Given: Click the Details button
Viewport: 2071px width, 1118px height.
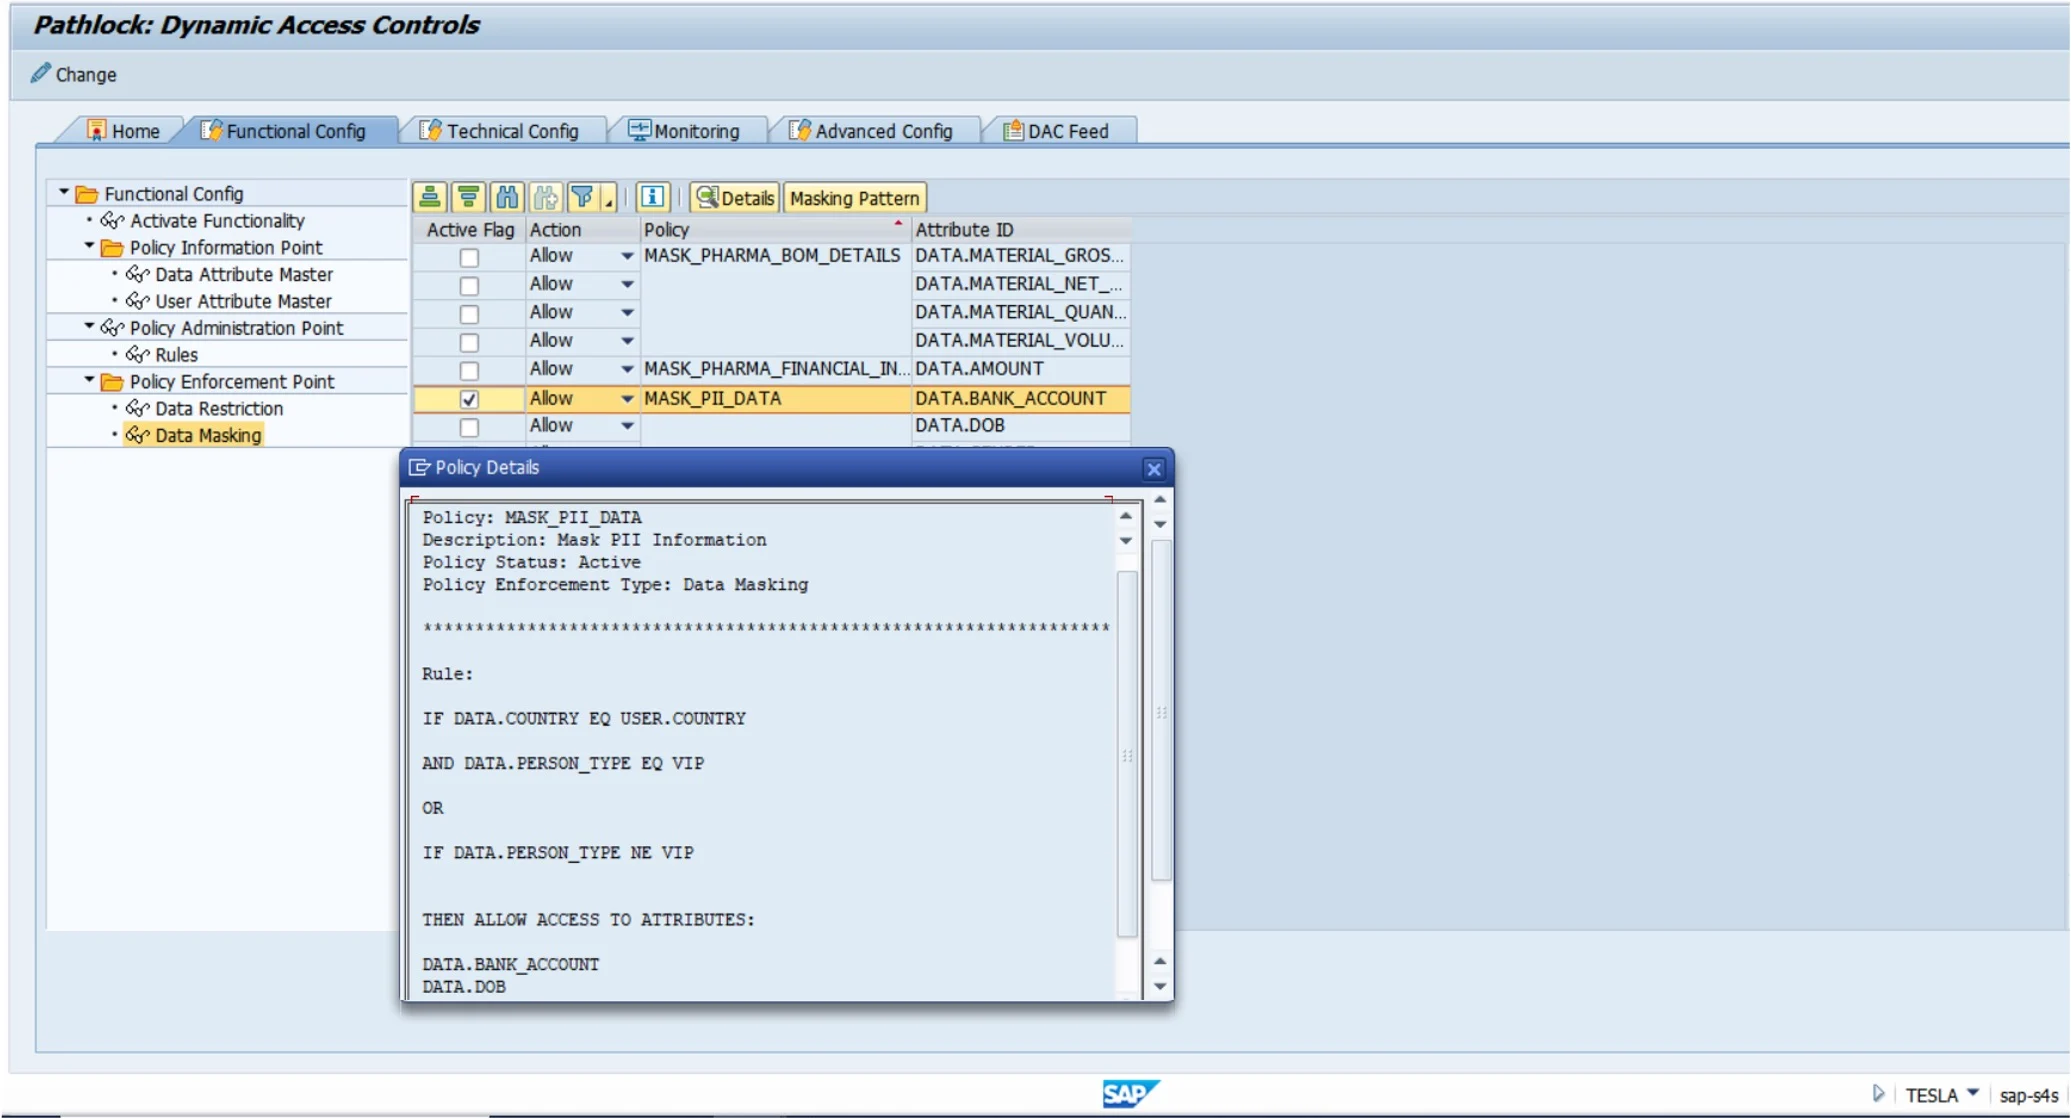Looking at the screenshot, I should tap(734, 198).
